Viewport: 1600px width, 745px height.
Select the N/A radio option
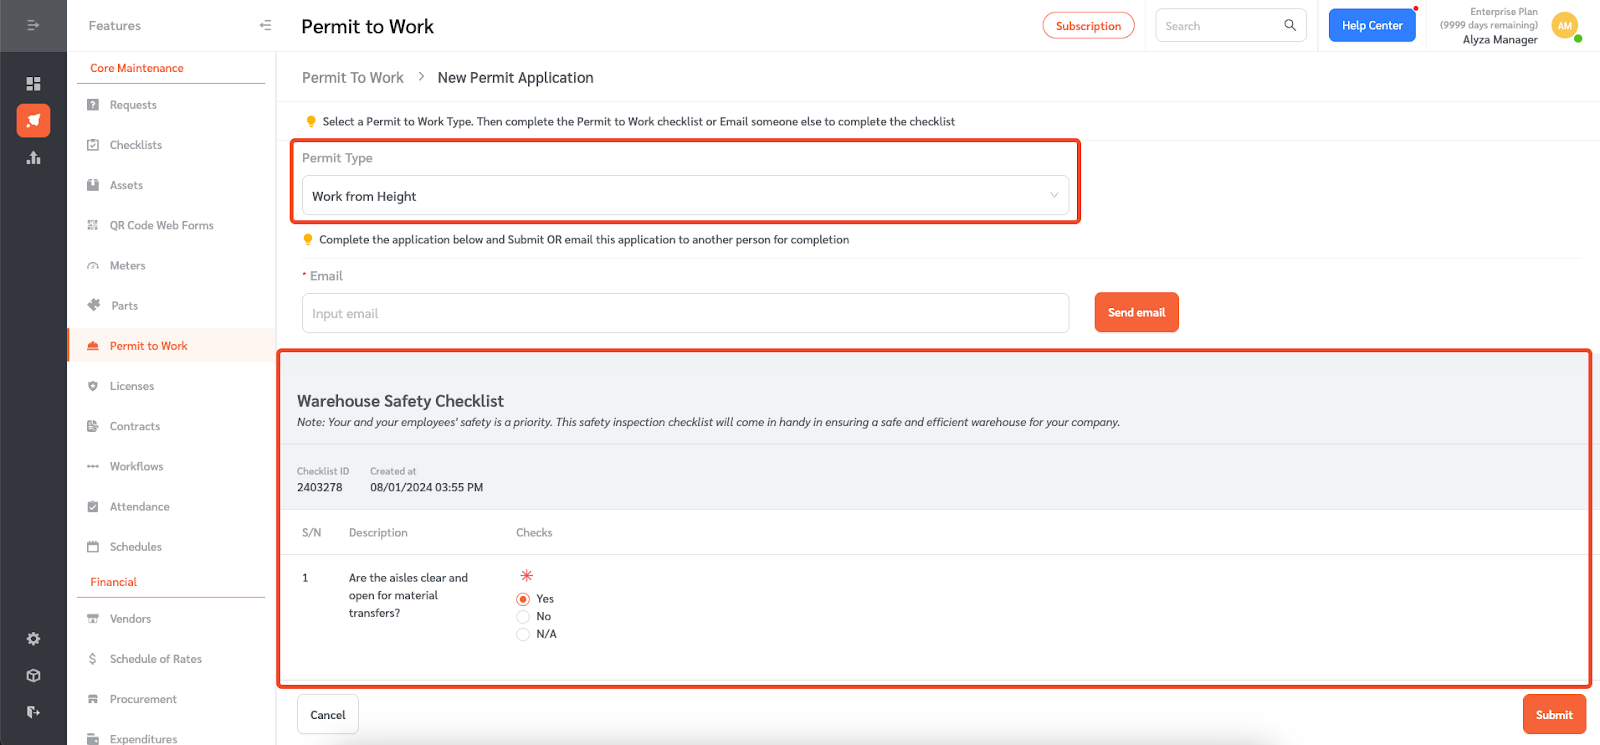[x=523, y=634]
